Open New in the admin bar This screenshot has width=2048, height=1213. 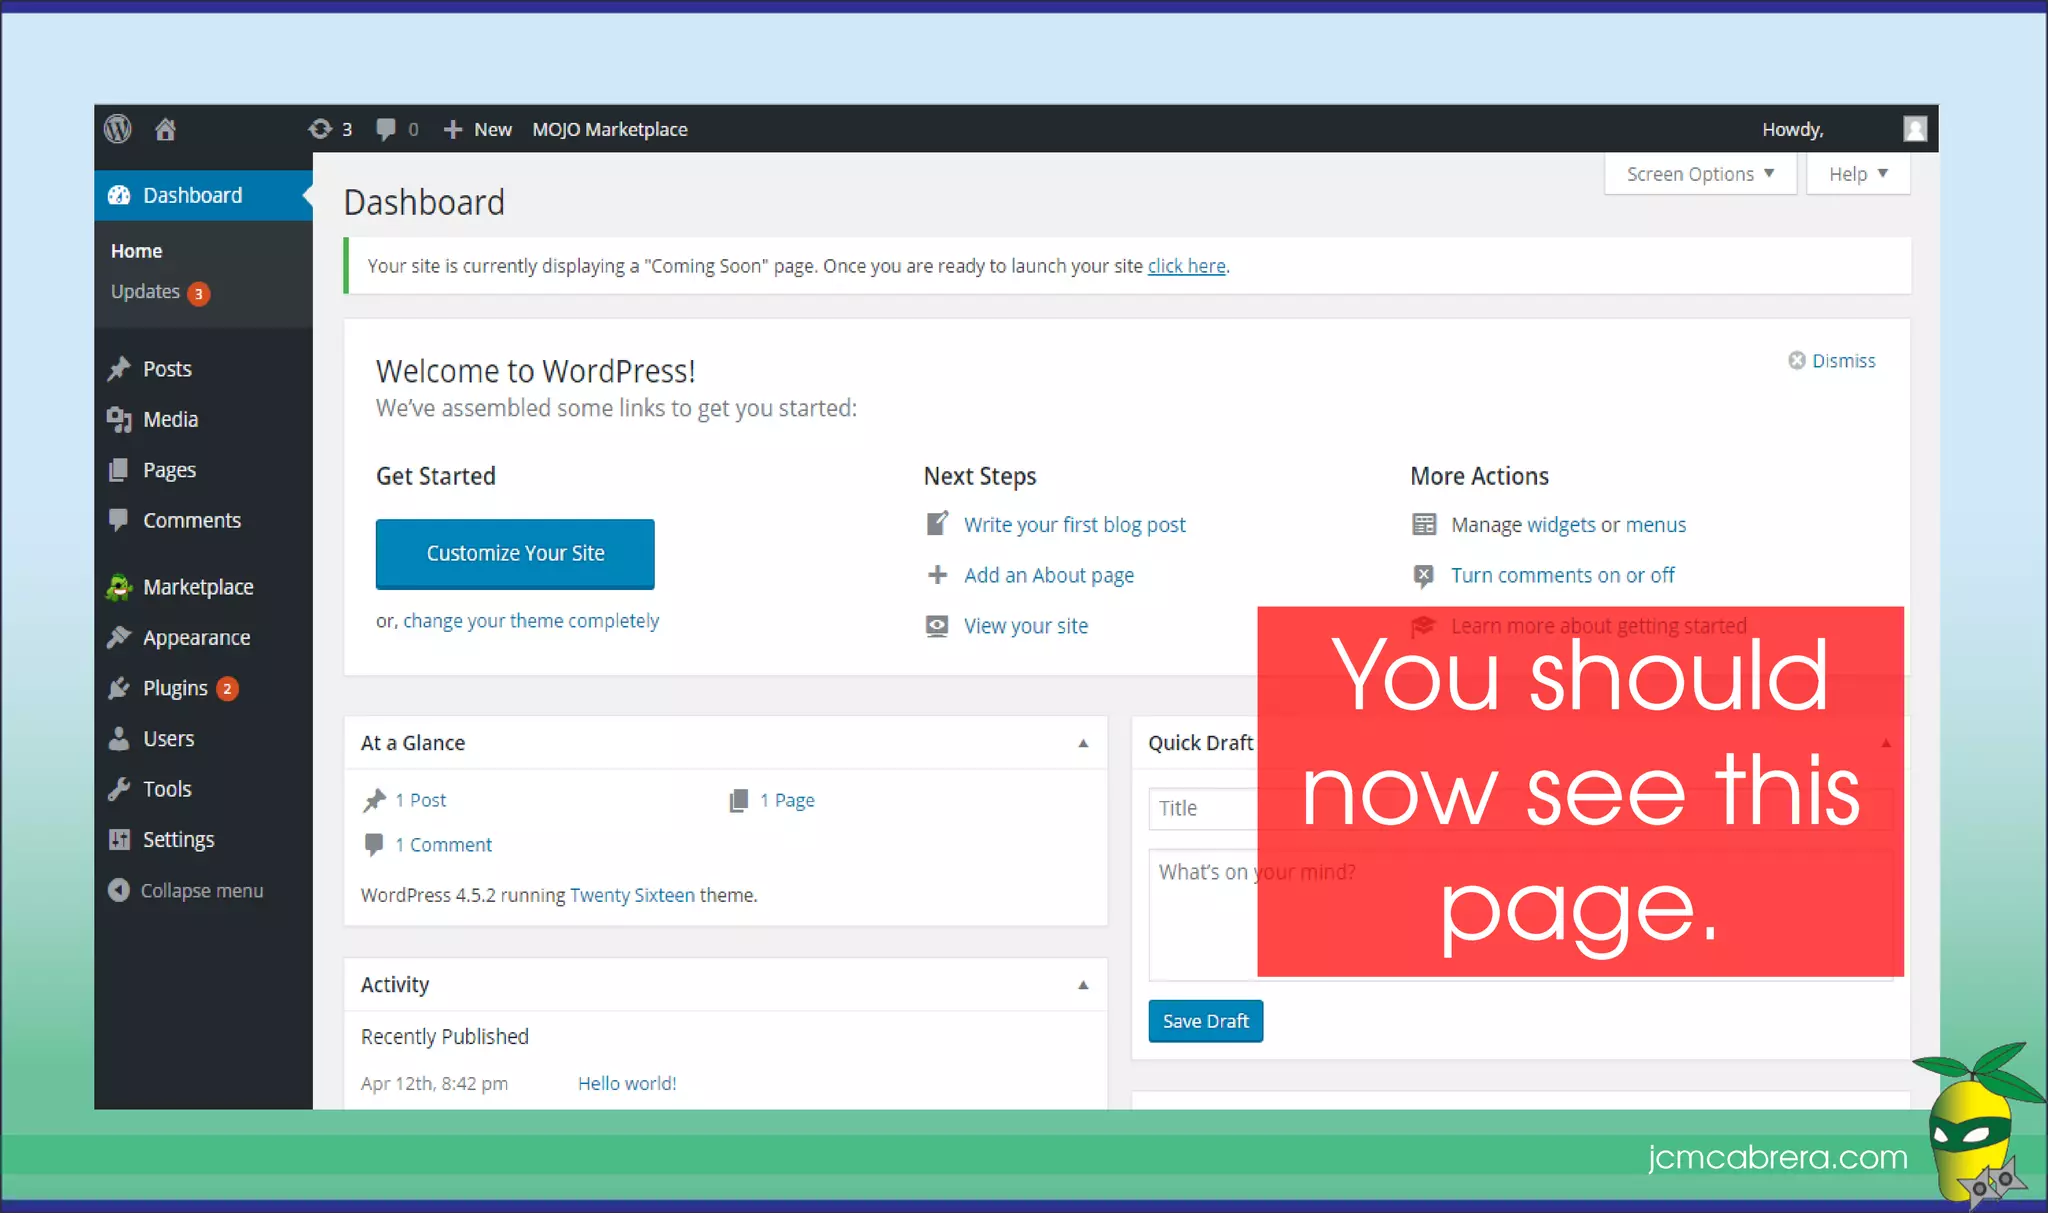point(478,129)
